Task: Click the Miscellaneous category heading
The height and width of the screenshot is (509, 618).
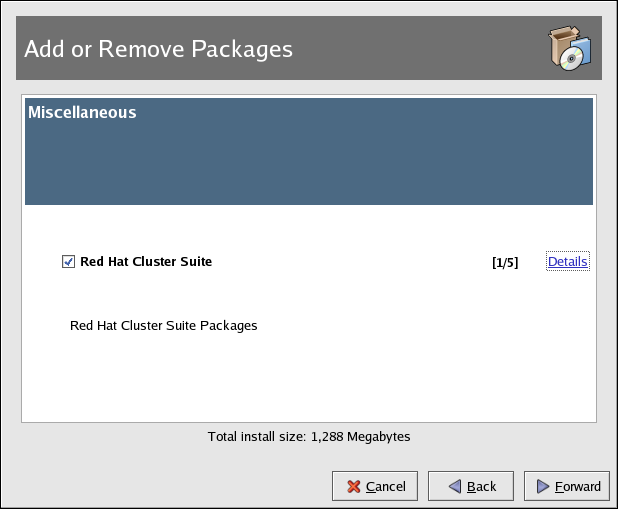Action: tap(82, 113)
